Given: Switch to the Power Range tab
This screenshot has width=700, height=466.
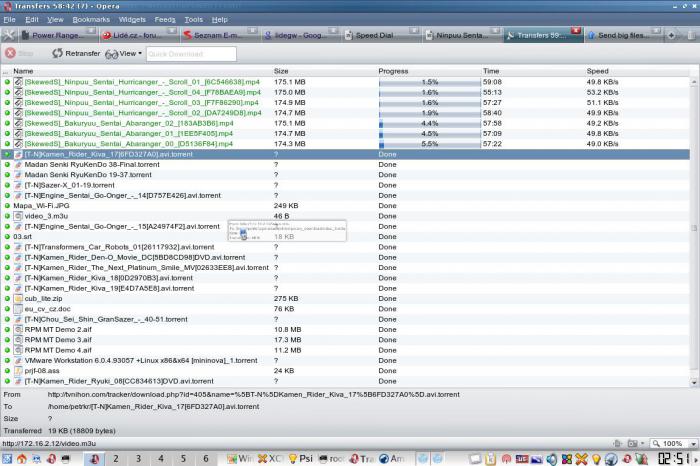Looking at the screenshot, I should tap(58, 35).
